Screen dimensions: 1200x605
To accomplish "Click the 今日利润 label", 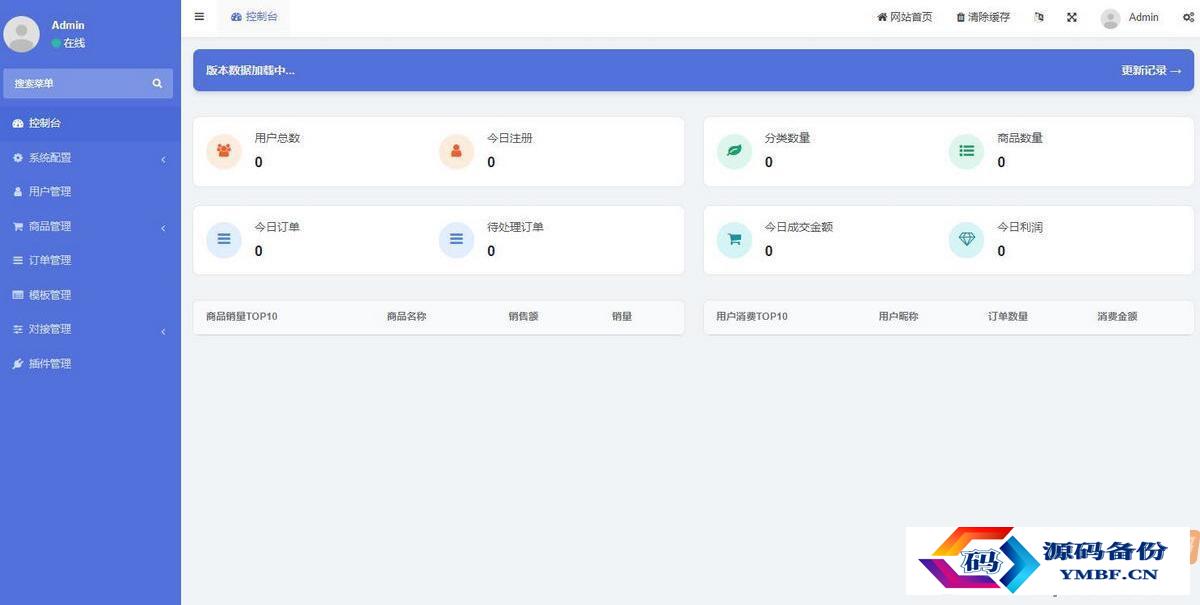I will coord(1020,227).
